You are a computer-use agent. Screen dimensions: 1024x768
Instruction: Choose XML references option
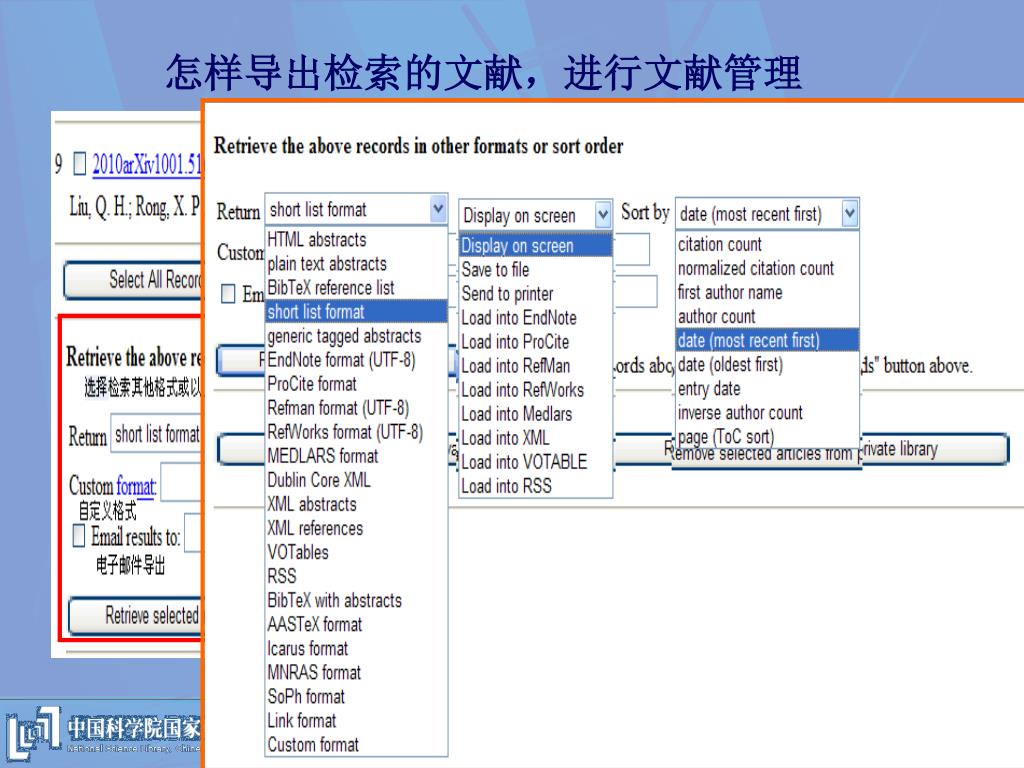click(356, 528)
